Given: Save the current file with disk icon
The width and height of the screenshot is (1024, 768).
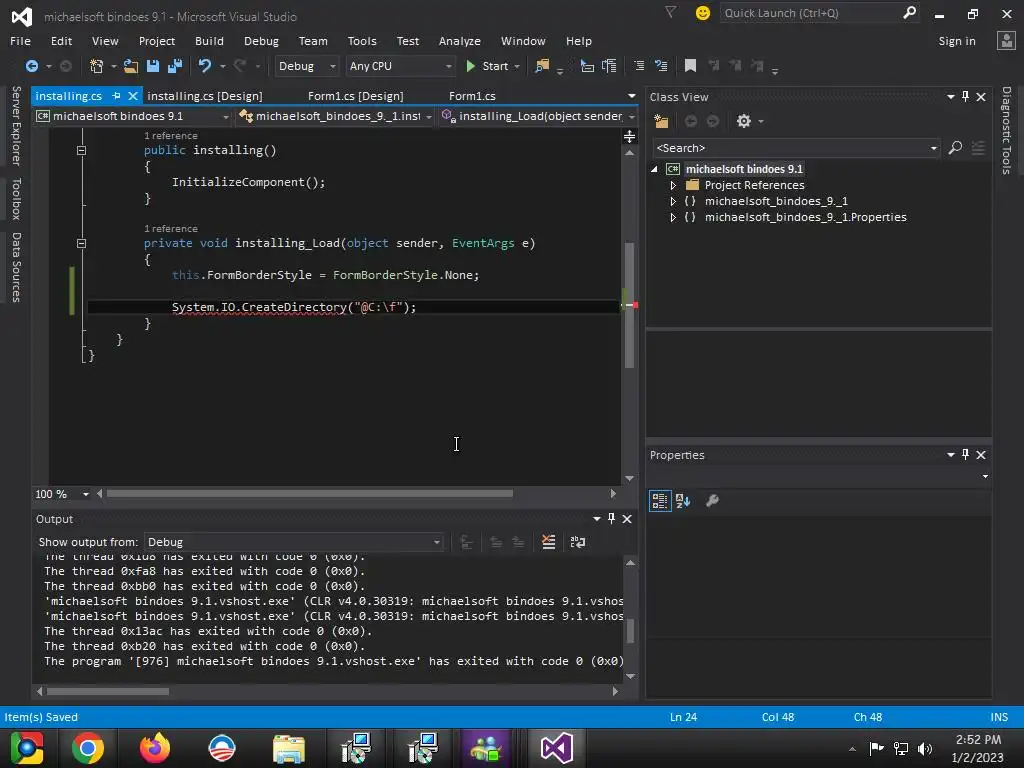Looking at the screenshot, I should click(153, 66).
